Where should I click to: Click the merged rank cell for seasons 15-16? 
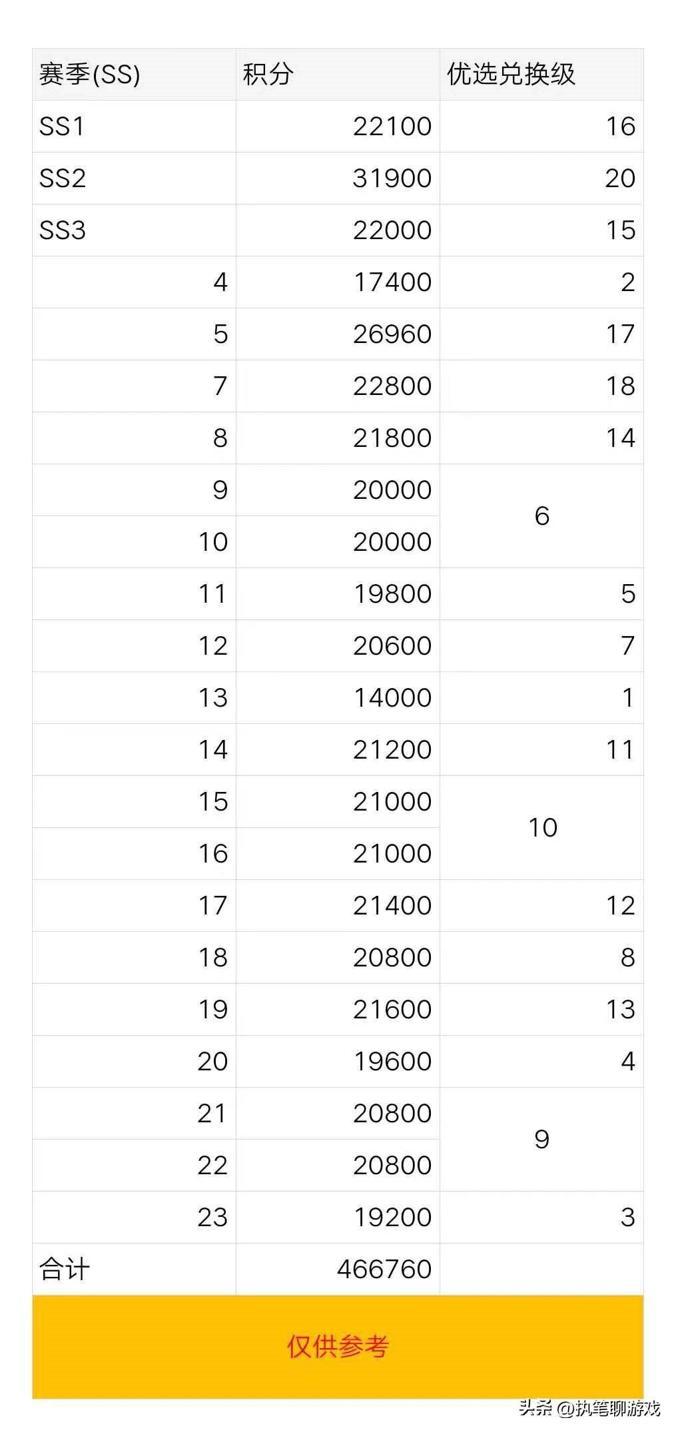pyautogui.click(x=541, y=828)
